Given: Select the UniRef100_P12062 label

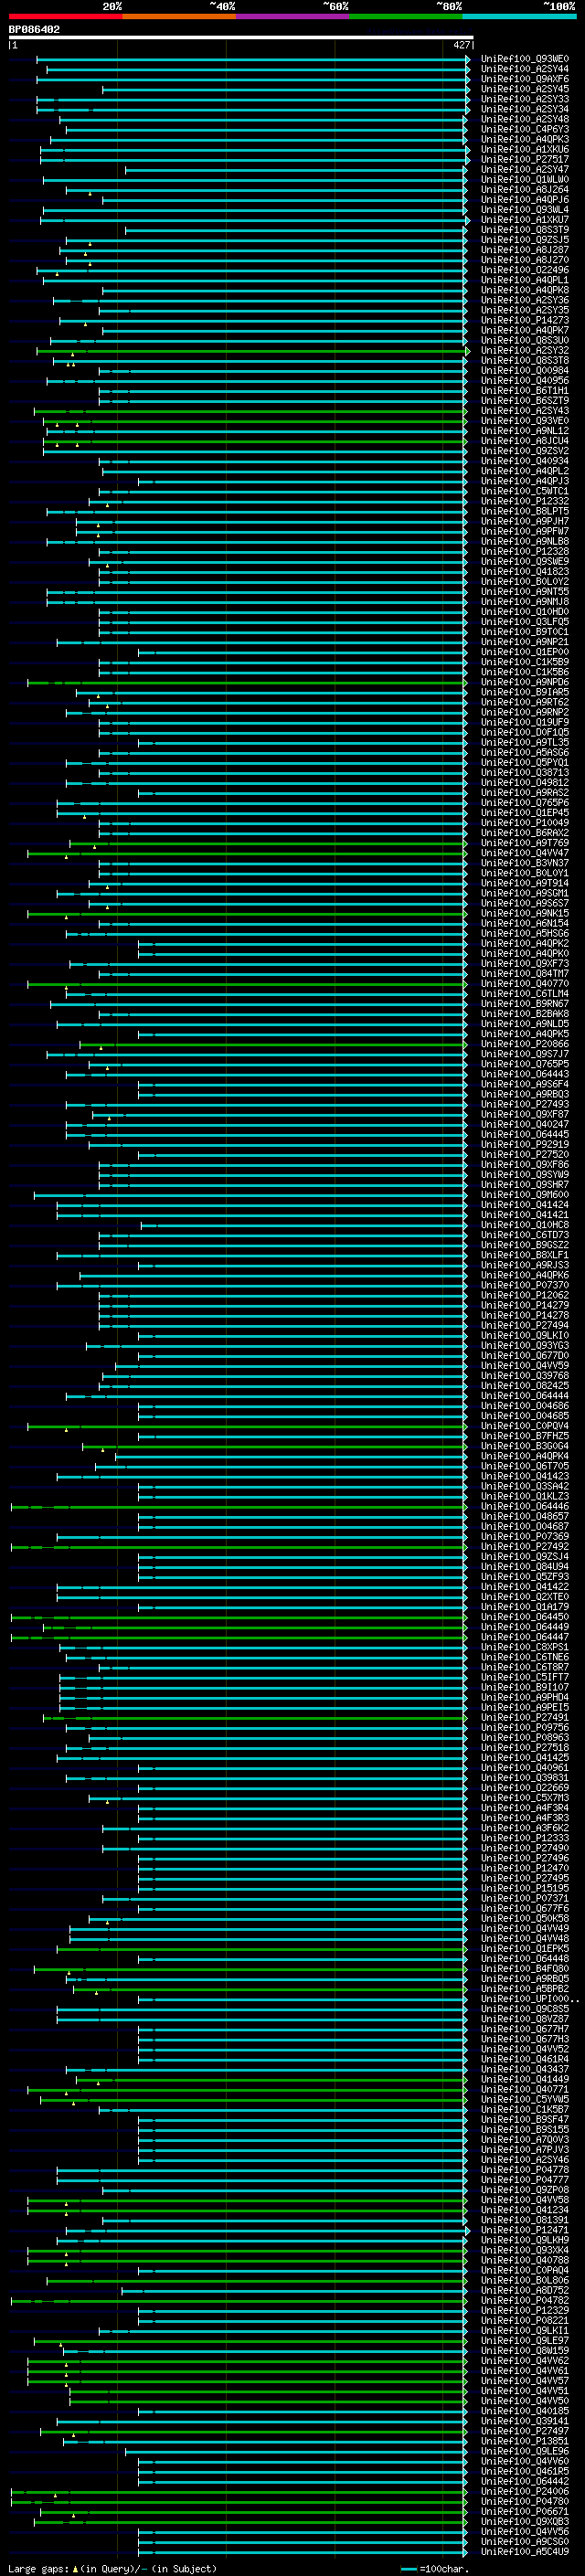Looking at the screenshot, I should coord(525,1296).
